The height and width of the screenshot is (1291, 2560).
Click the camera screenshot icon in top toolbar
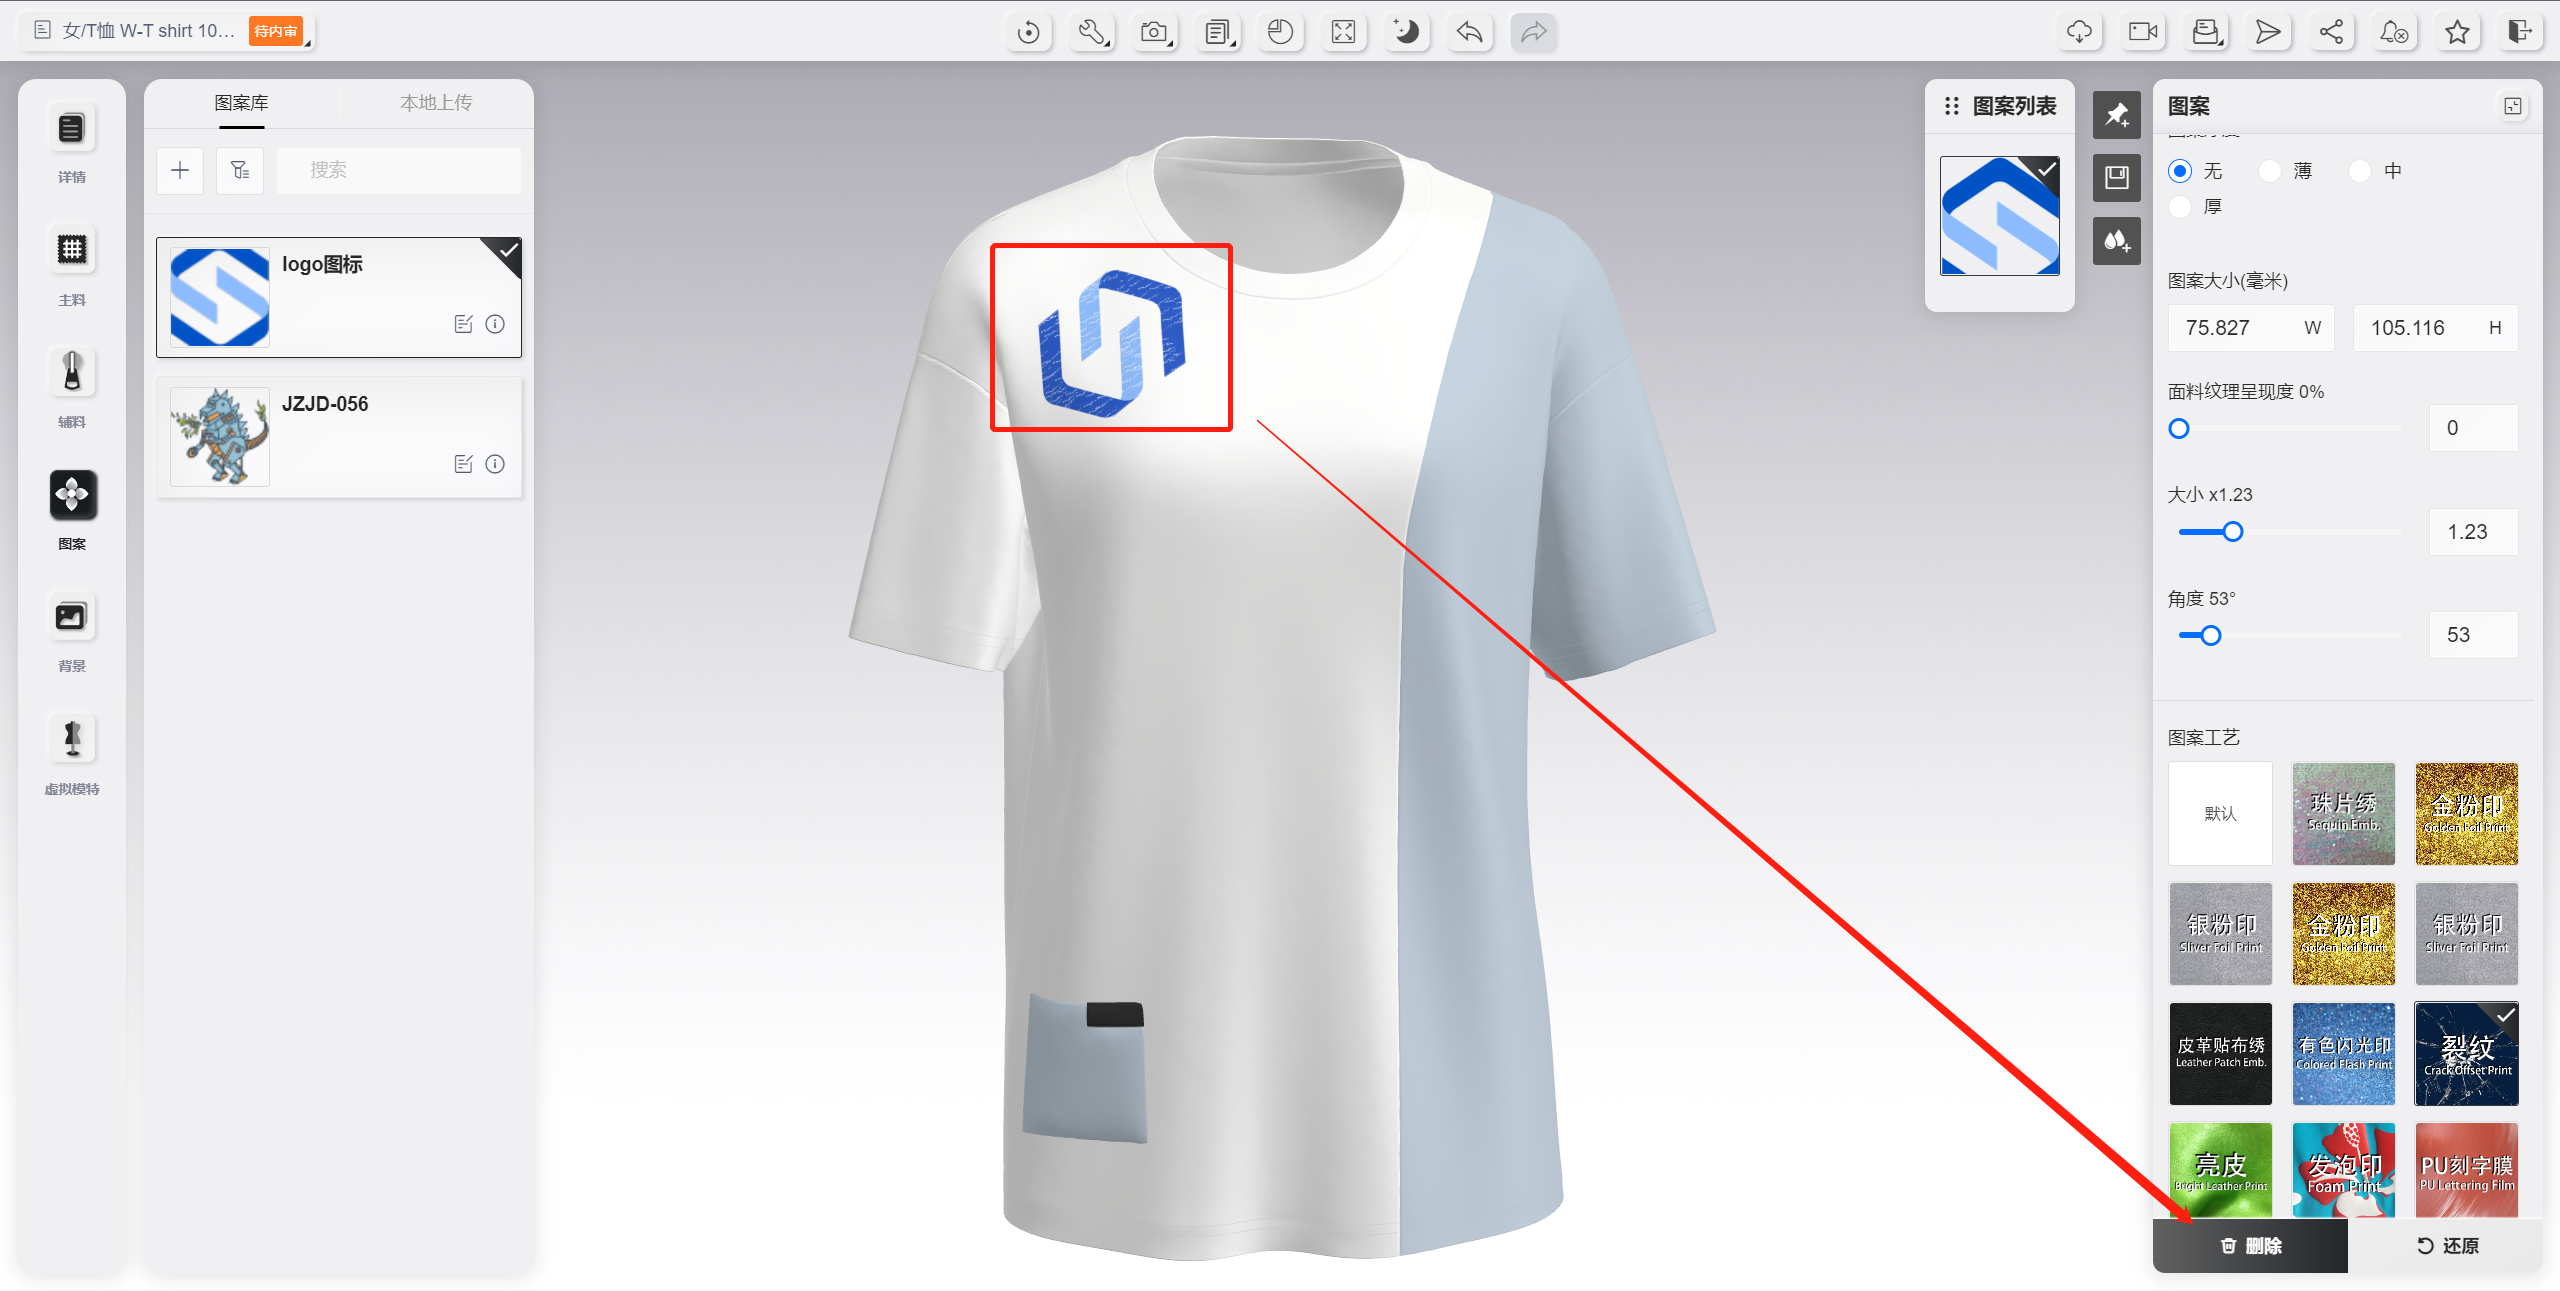(1155, 32)
